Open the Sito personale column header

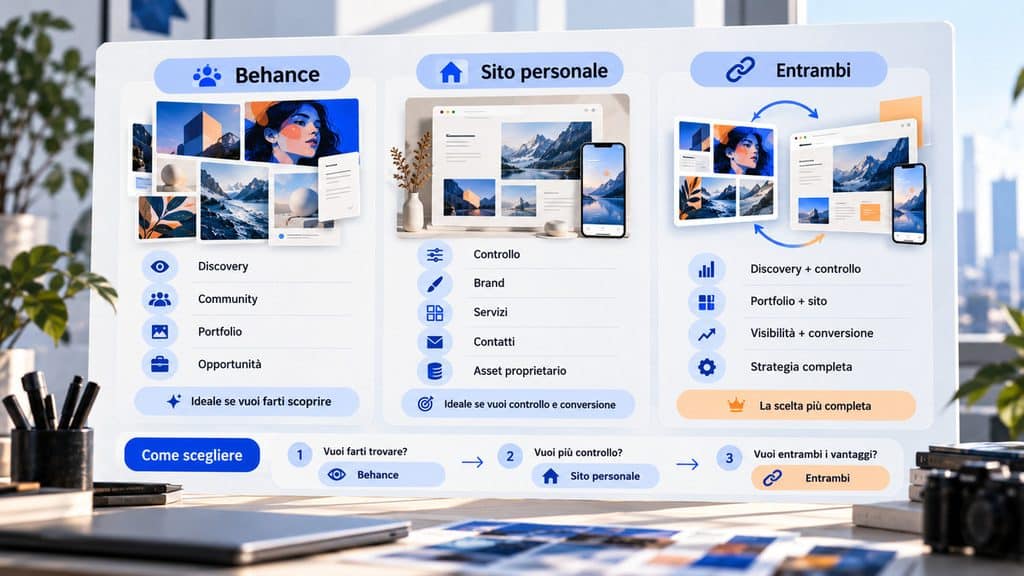point(520,71)
